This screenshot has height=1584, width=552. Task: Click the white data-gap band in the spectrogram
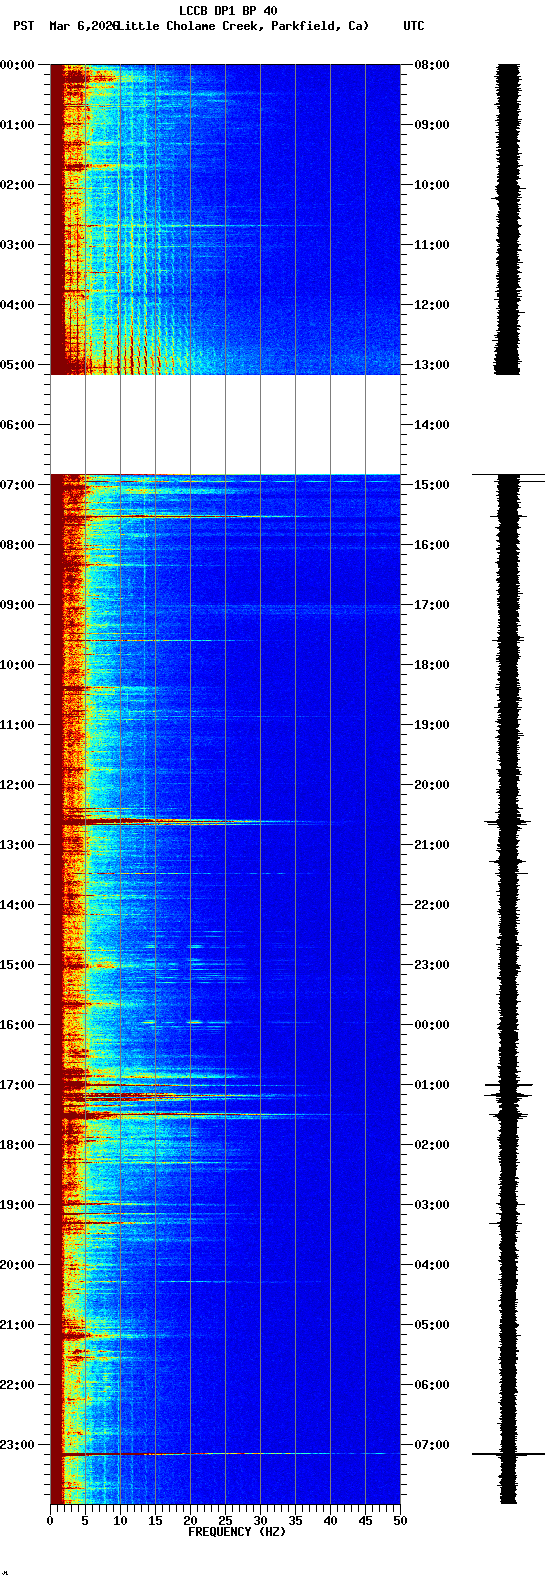tap(225, 425)
